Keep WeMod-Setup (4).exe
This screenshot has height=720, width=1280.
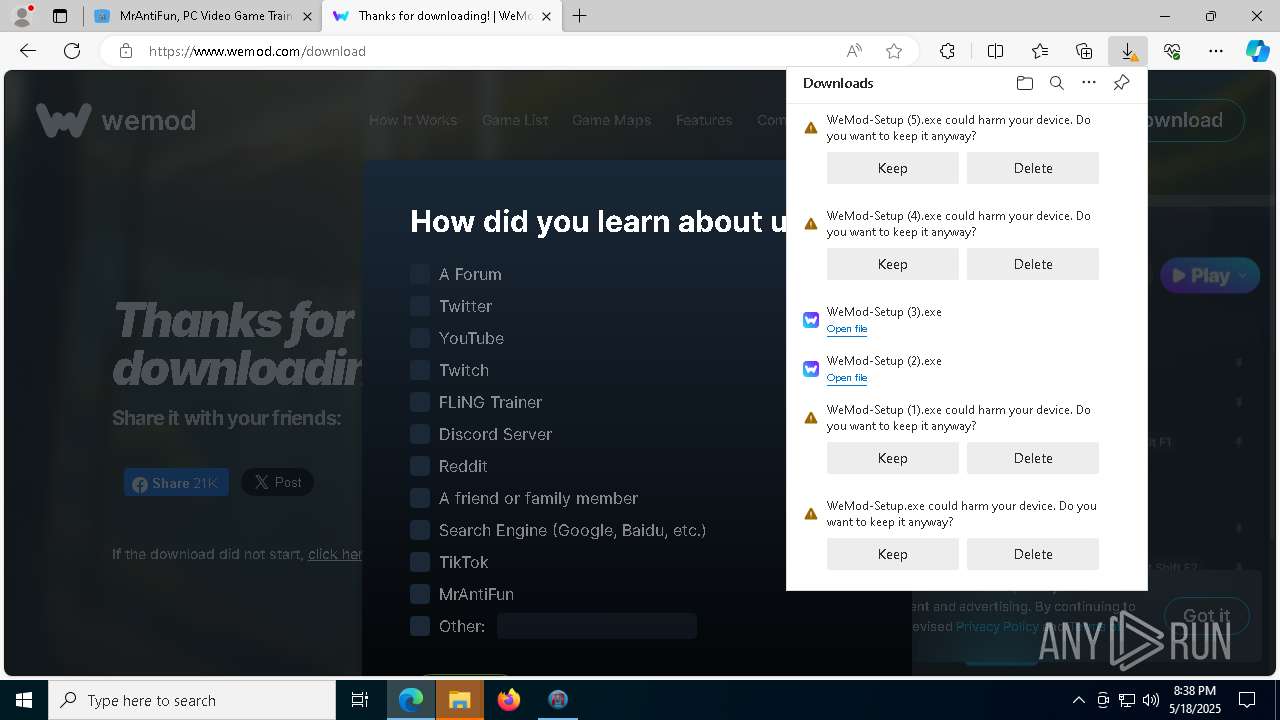[x=893, y=264]
